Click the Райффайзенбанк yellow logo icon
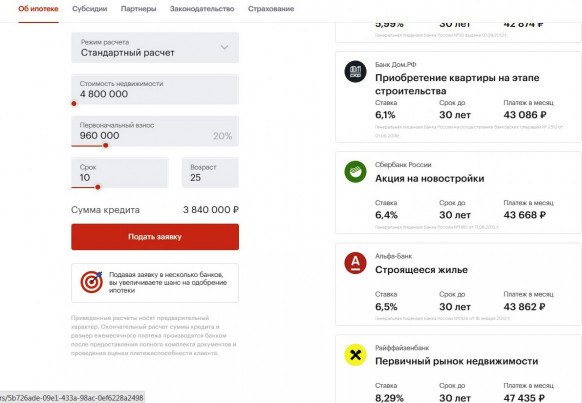 355,355
